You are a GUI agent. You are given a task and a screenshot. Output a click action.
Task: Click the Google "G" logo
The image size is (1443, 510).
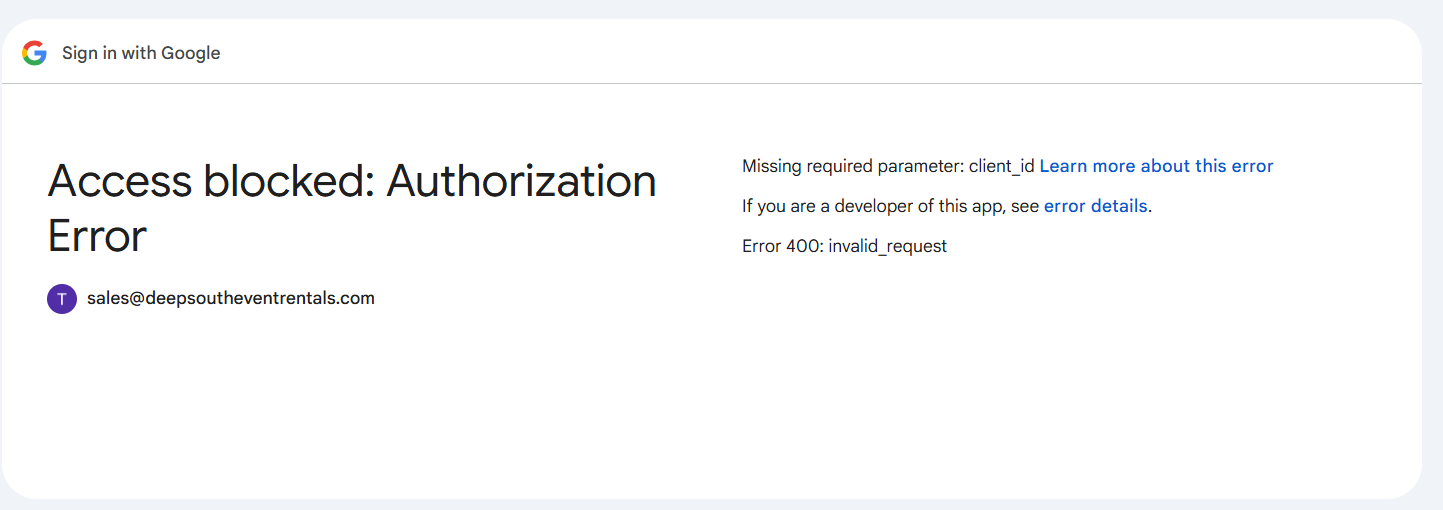[35, 53]
